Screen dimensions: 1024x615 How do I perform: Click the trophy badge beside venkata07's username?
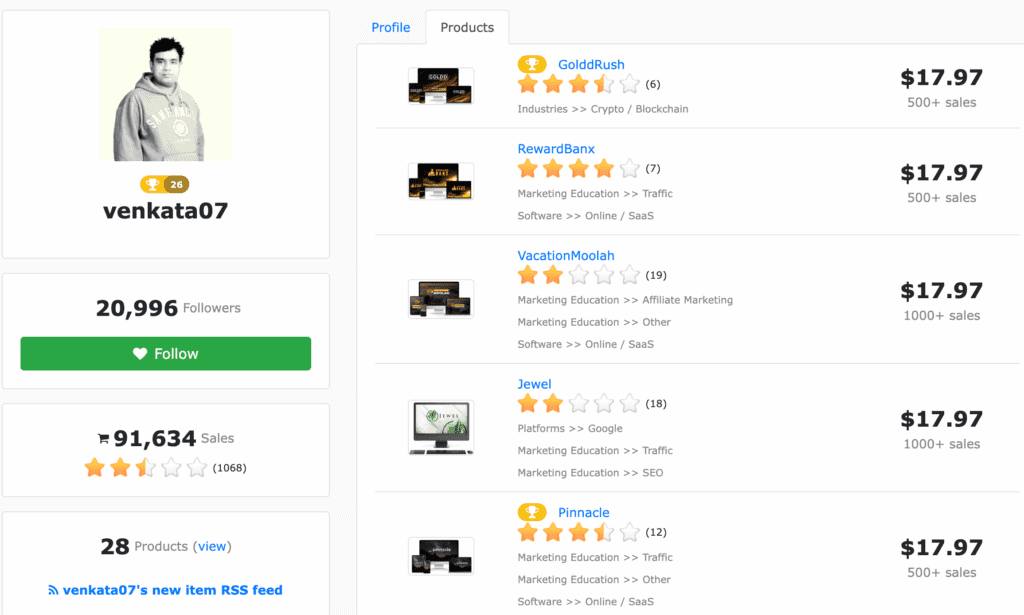(152, 183)
